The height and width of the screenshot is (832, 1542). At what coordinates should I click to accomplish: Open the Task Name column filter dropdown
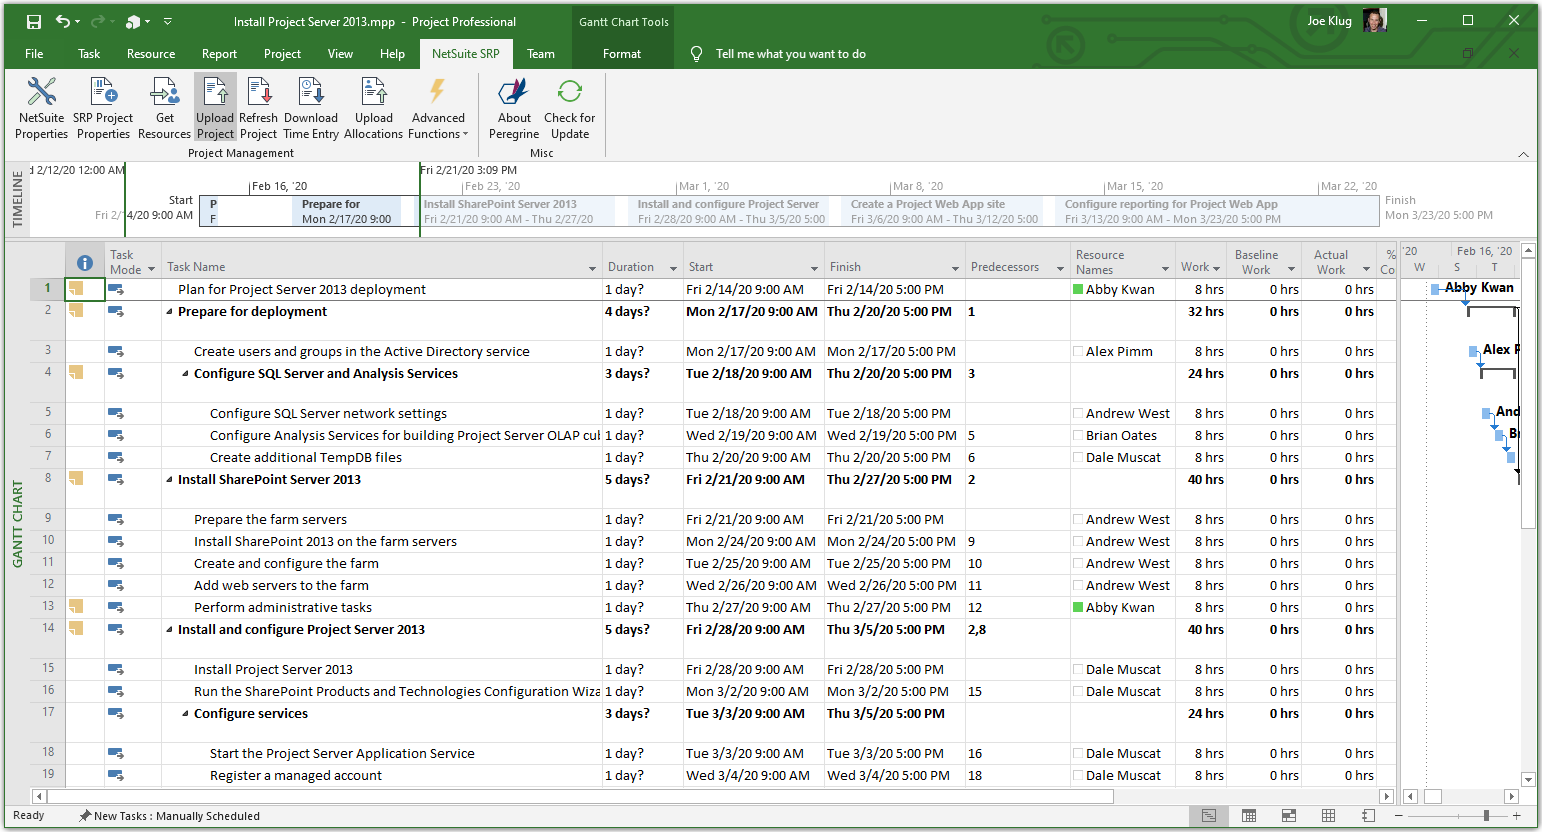[x=592, y=268]
